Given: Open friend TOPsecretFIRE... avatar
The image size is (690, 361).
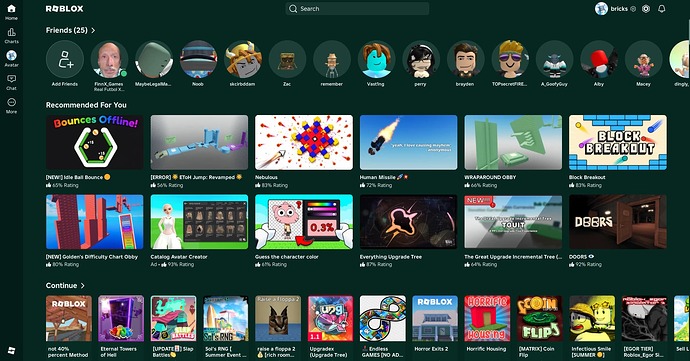Looking at the screenshot, I should click(510, 59).
